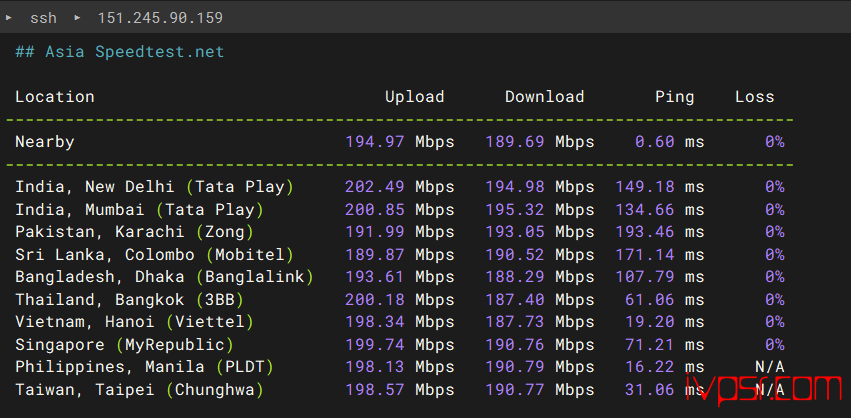This screenshot has width=851, height=418.
Task: Click 'Singapore (MyRepublic)' row
Action: click(124, 345)
